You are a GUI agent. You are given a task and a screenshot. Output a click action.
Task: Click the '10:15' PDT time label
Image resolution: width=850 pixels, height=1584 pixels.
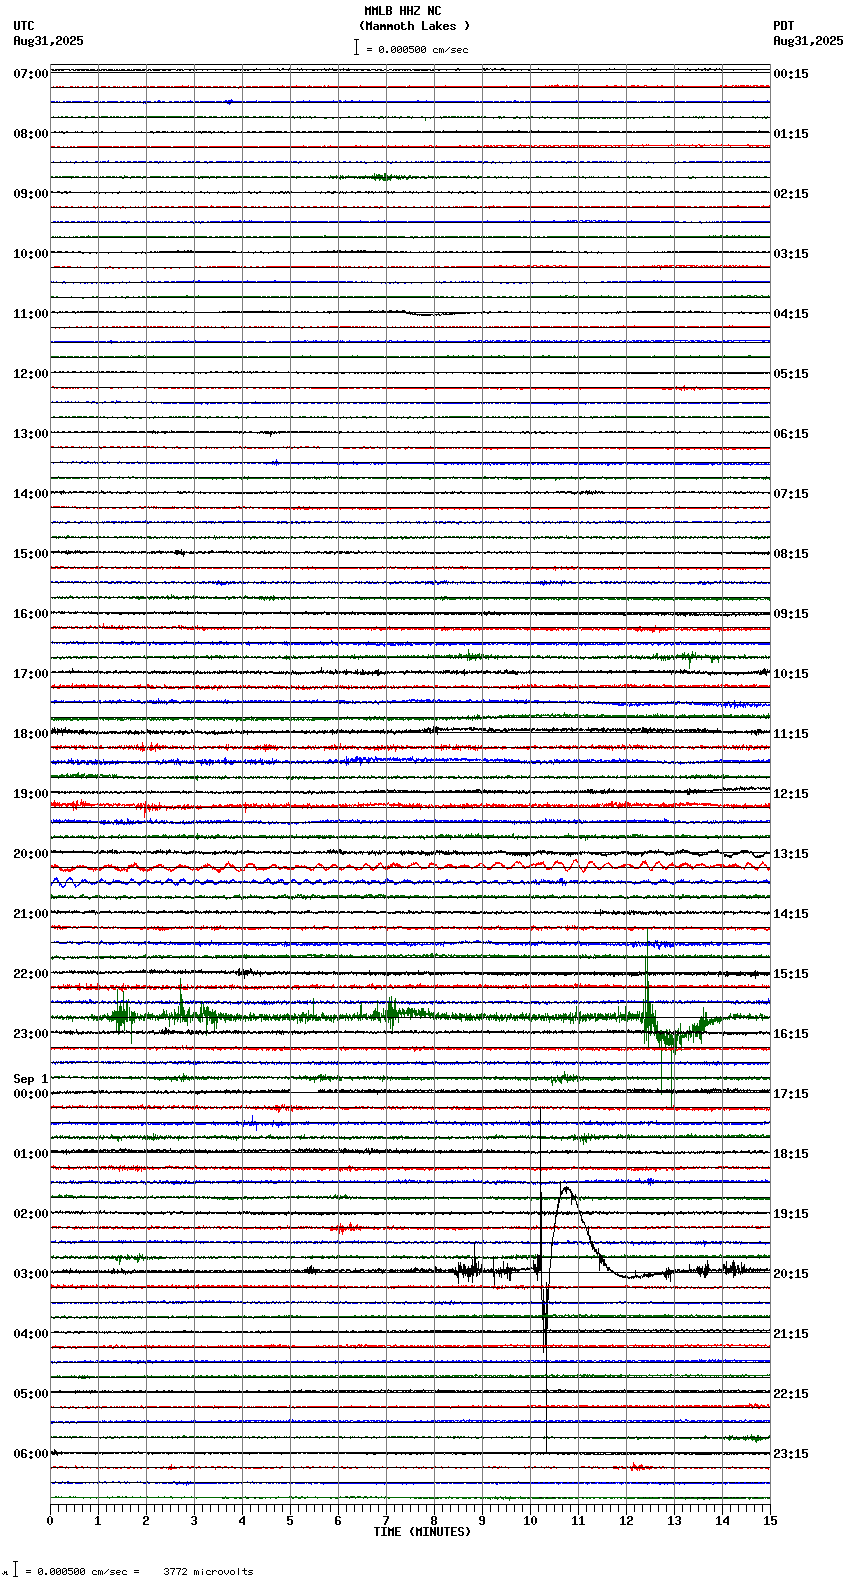(x=791, y=674)
